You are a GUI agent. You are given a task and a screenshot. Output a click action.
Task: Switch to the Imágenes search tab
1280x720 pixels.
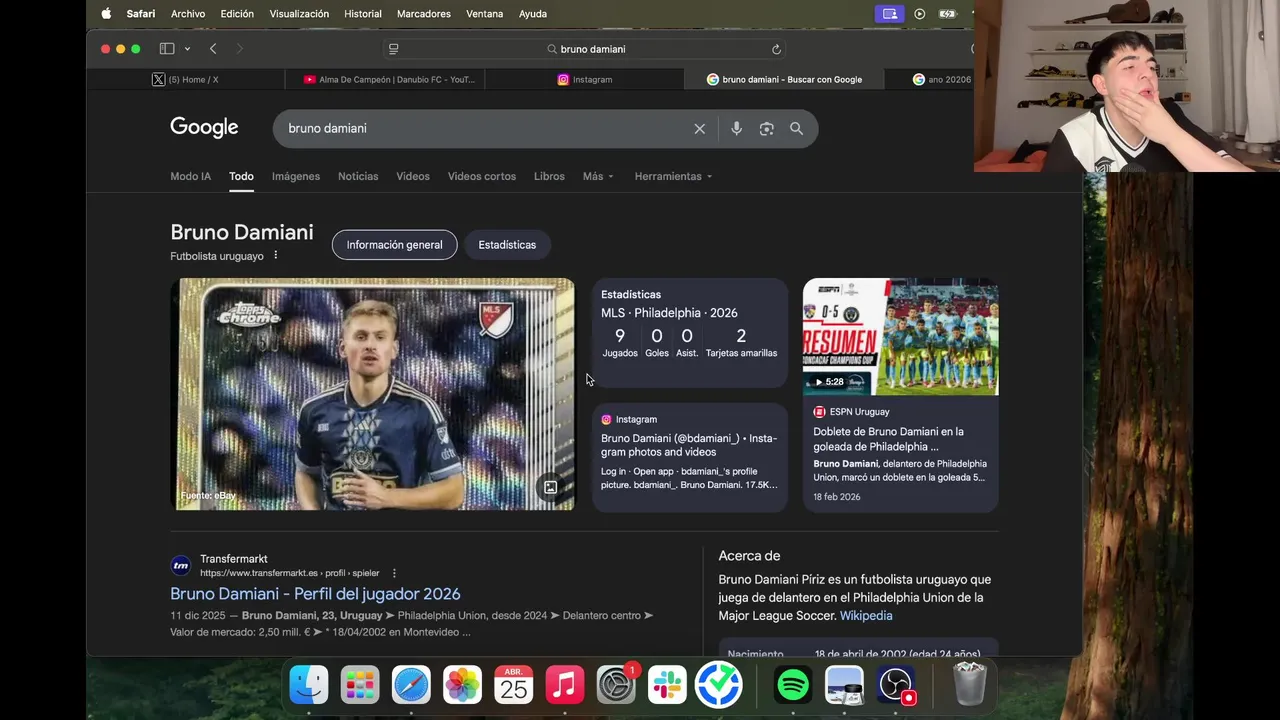click(296, 176)
